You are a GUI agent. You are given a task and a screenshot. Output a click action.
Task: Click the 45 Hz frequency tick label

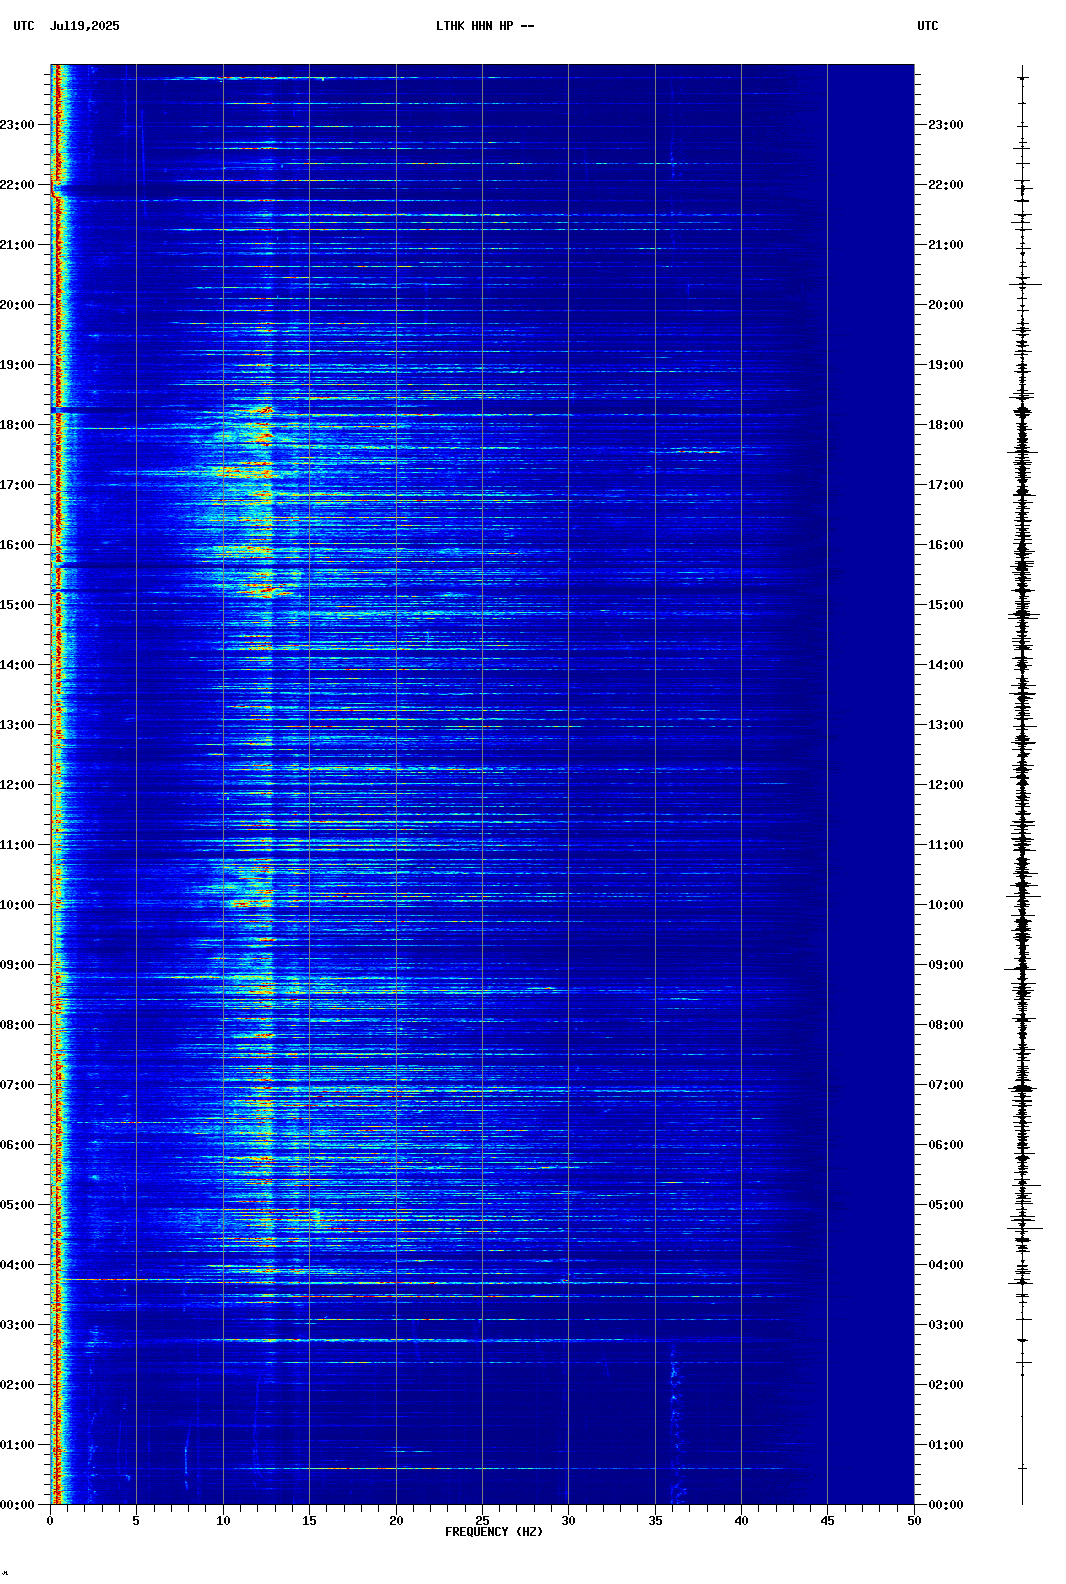[827, 1521]
